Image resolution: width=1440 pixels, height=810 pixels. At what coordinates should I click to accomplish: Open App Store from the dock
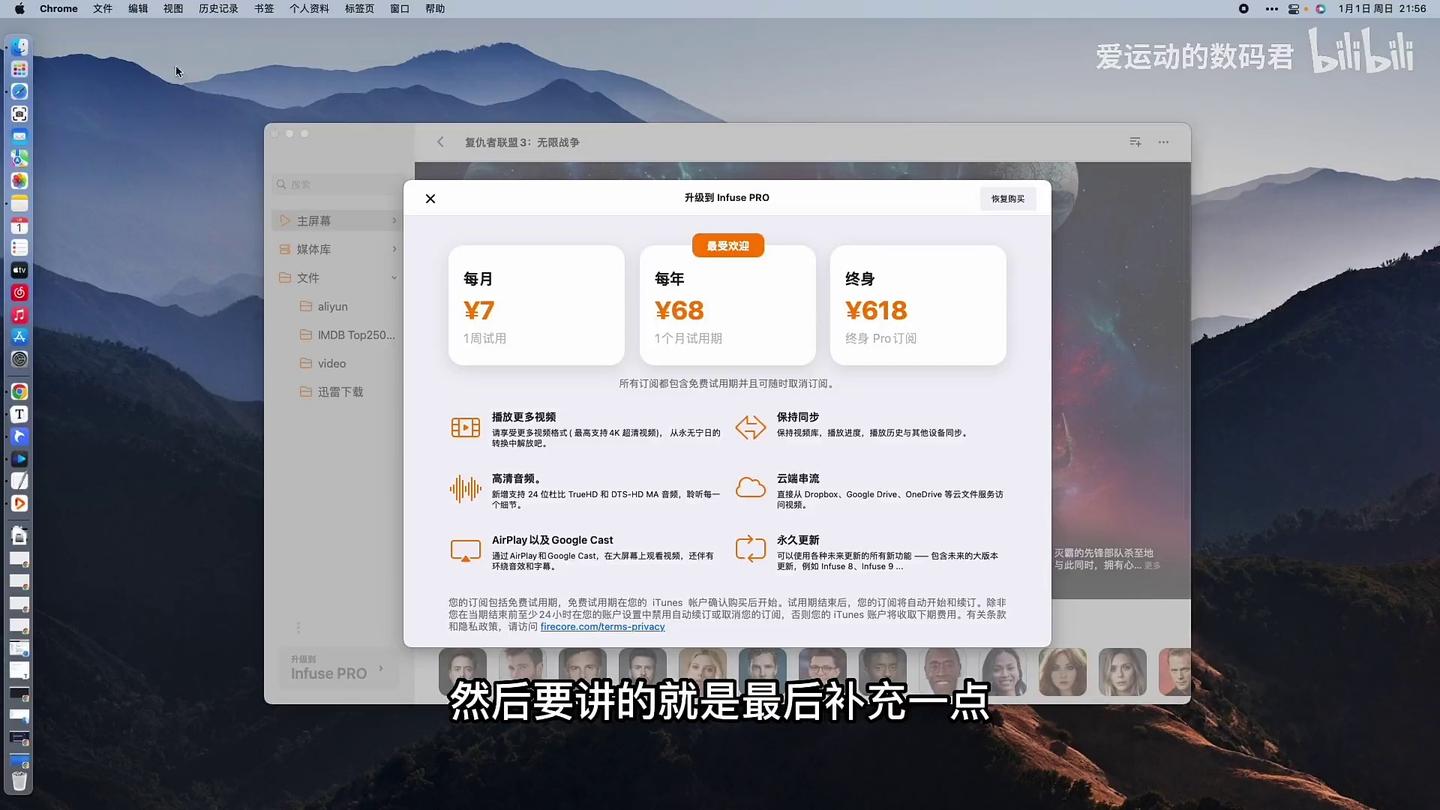click(19, 337)
